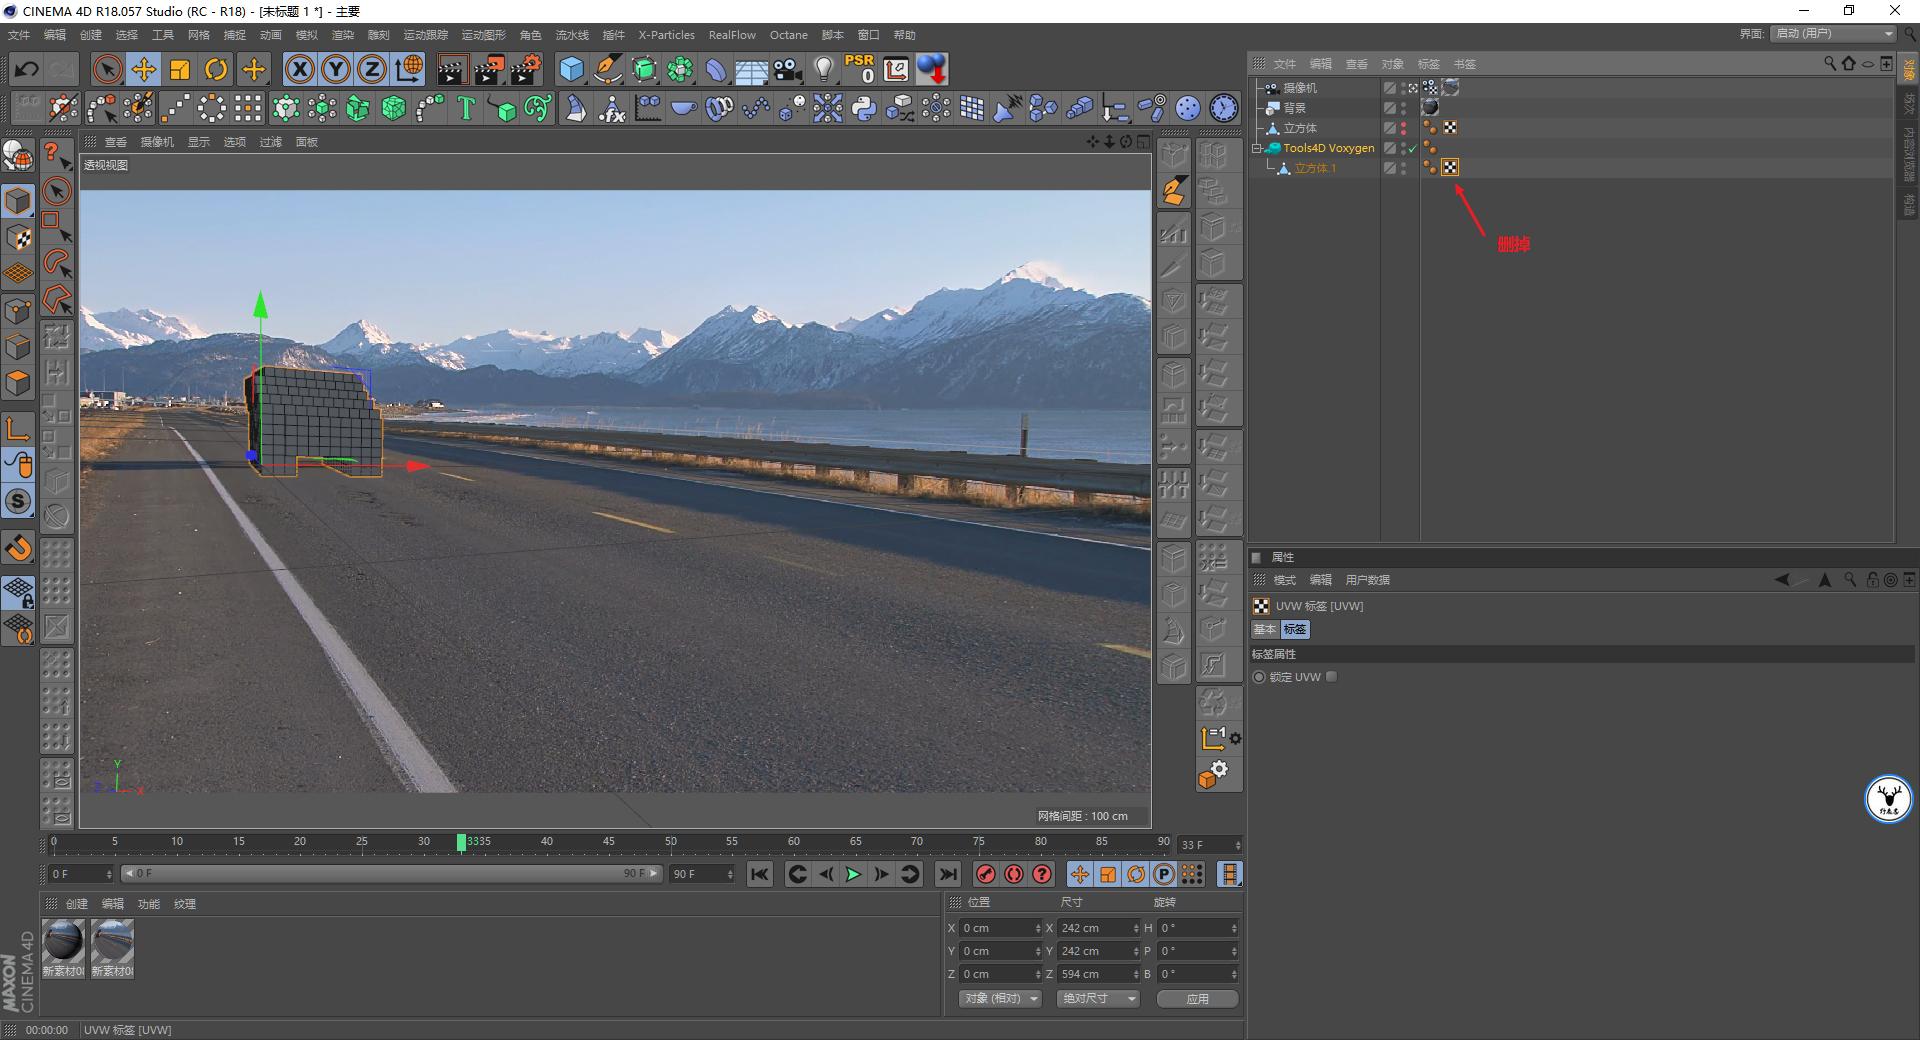Image resolution: width=1920 pixels, height=1040 pixels.
Task: Play the animation forward
Action: (x=853, y=874)
